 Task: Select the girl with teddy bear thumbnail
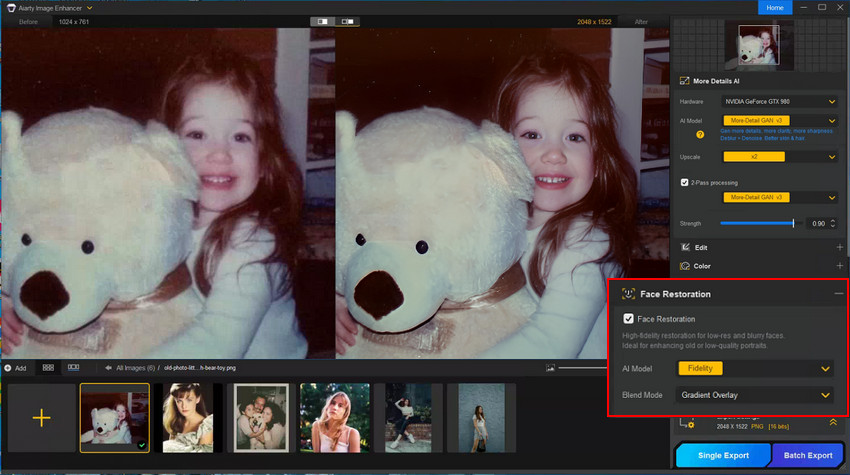click(114, 418)
